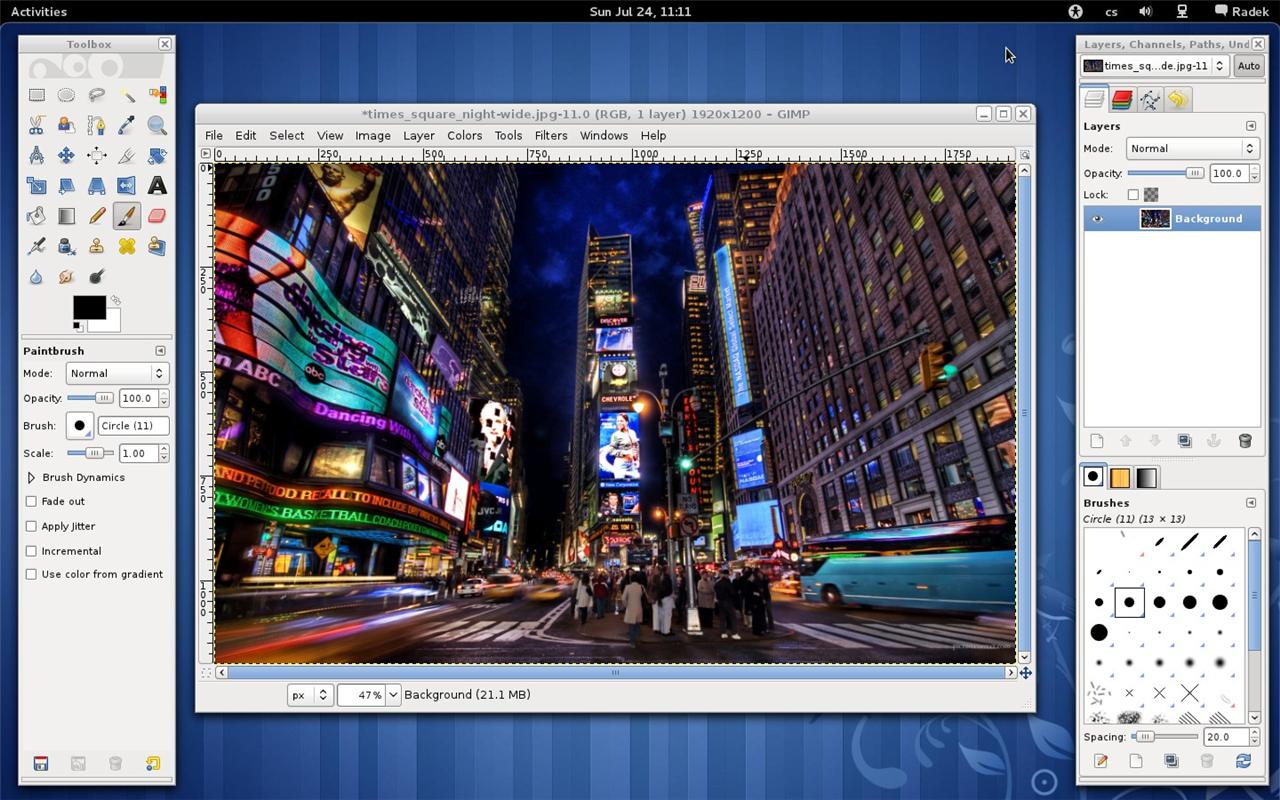This screenshot has width=1280, height=800.
Task: Switch to the Gradients tab
Action: click(1147, 477)
